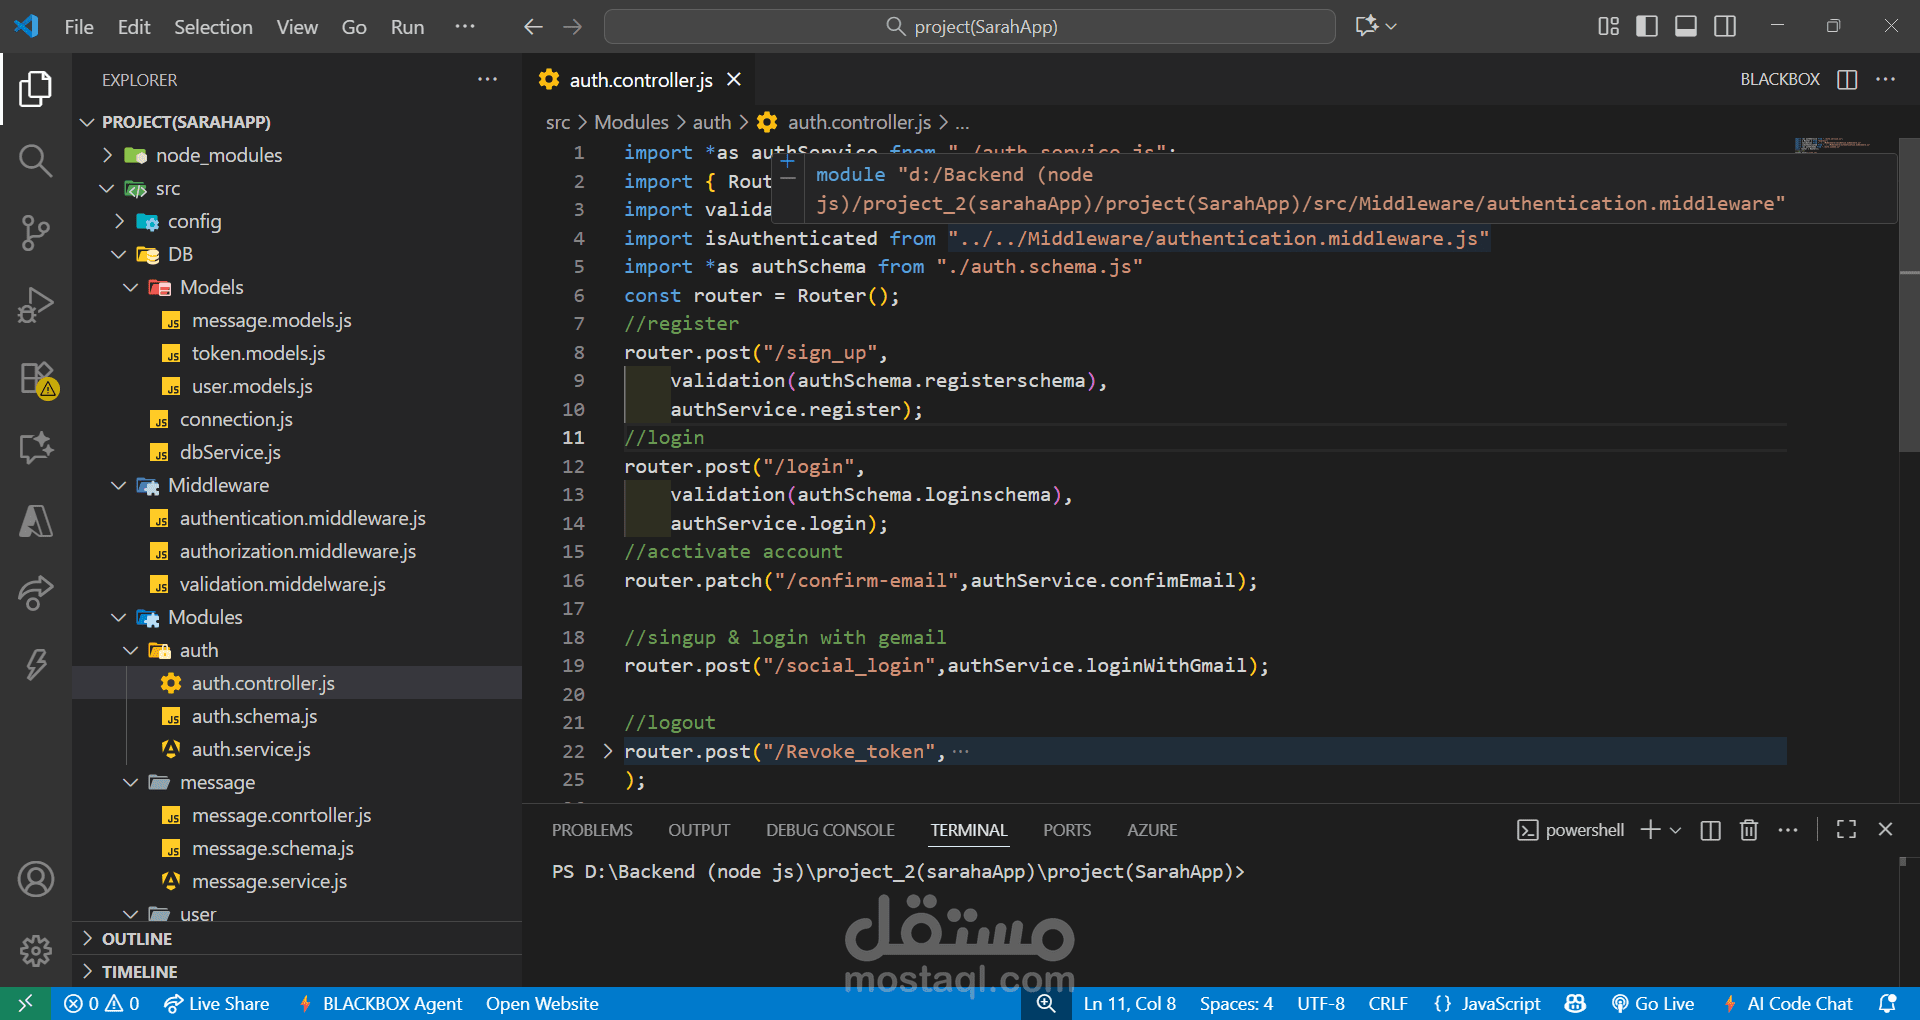Open the Live Share icon in Activity Bar
This screenshot has height=1020, width=1920.
36,593
